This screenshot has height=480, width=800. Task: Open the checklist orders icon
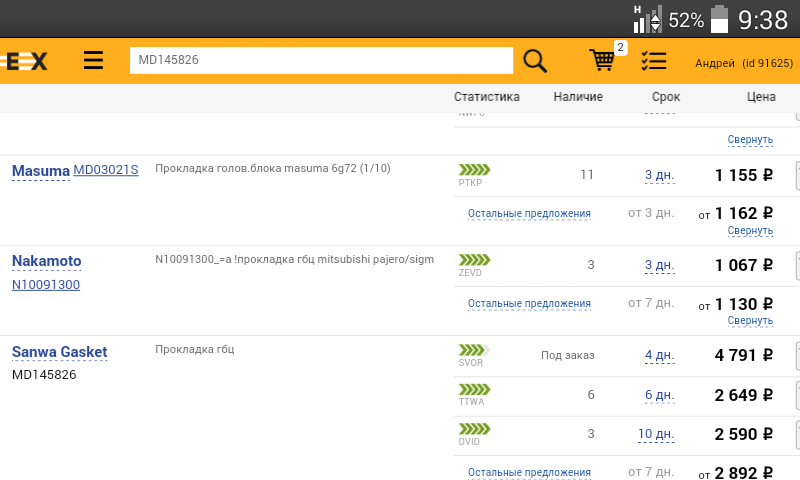tap(654, 61)
